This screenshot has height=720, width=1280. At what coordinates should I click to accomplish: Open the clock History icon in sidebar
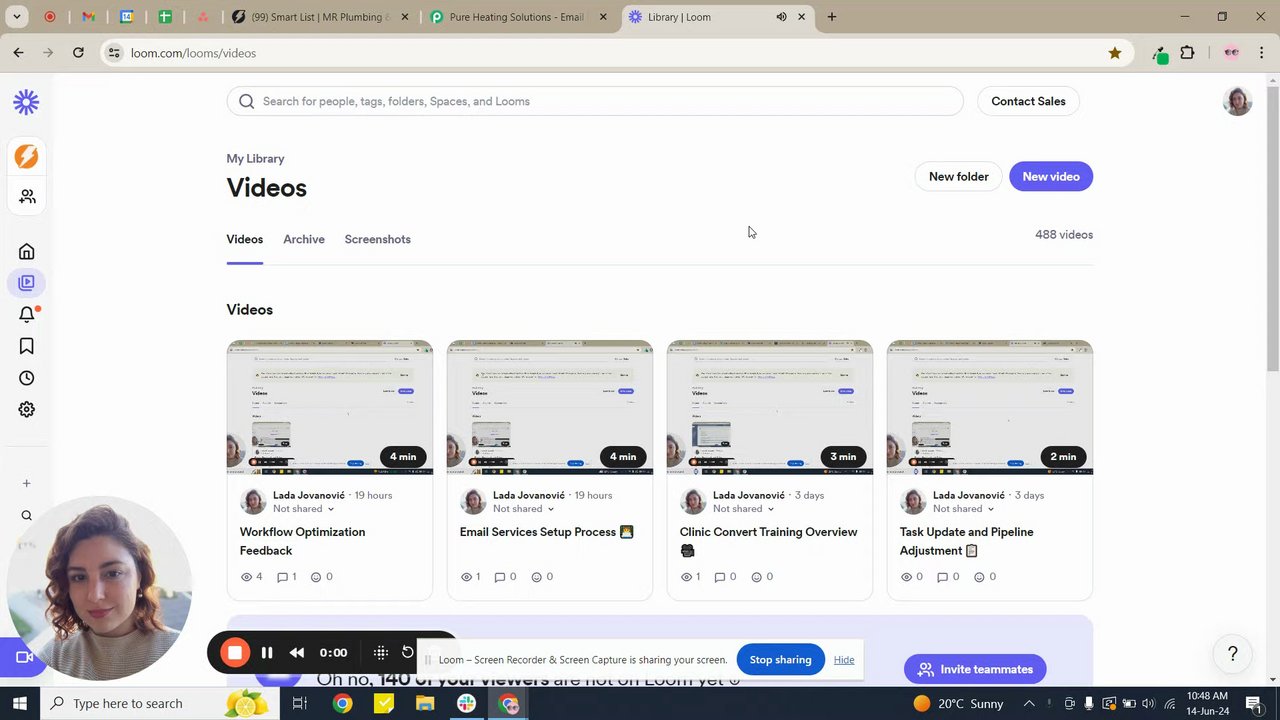[x=27, y=378]
